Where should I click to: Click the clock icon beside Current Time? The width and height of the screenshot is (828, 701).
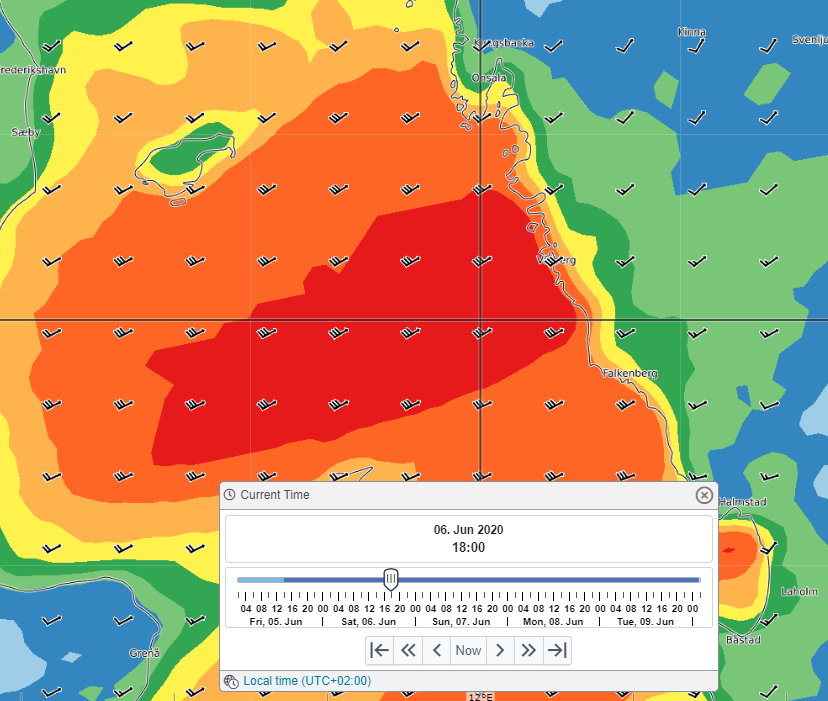coord(230,495)
